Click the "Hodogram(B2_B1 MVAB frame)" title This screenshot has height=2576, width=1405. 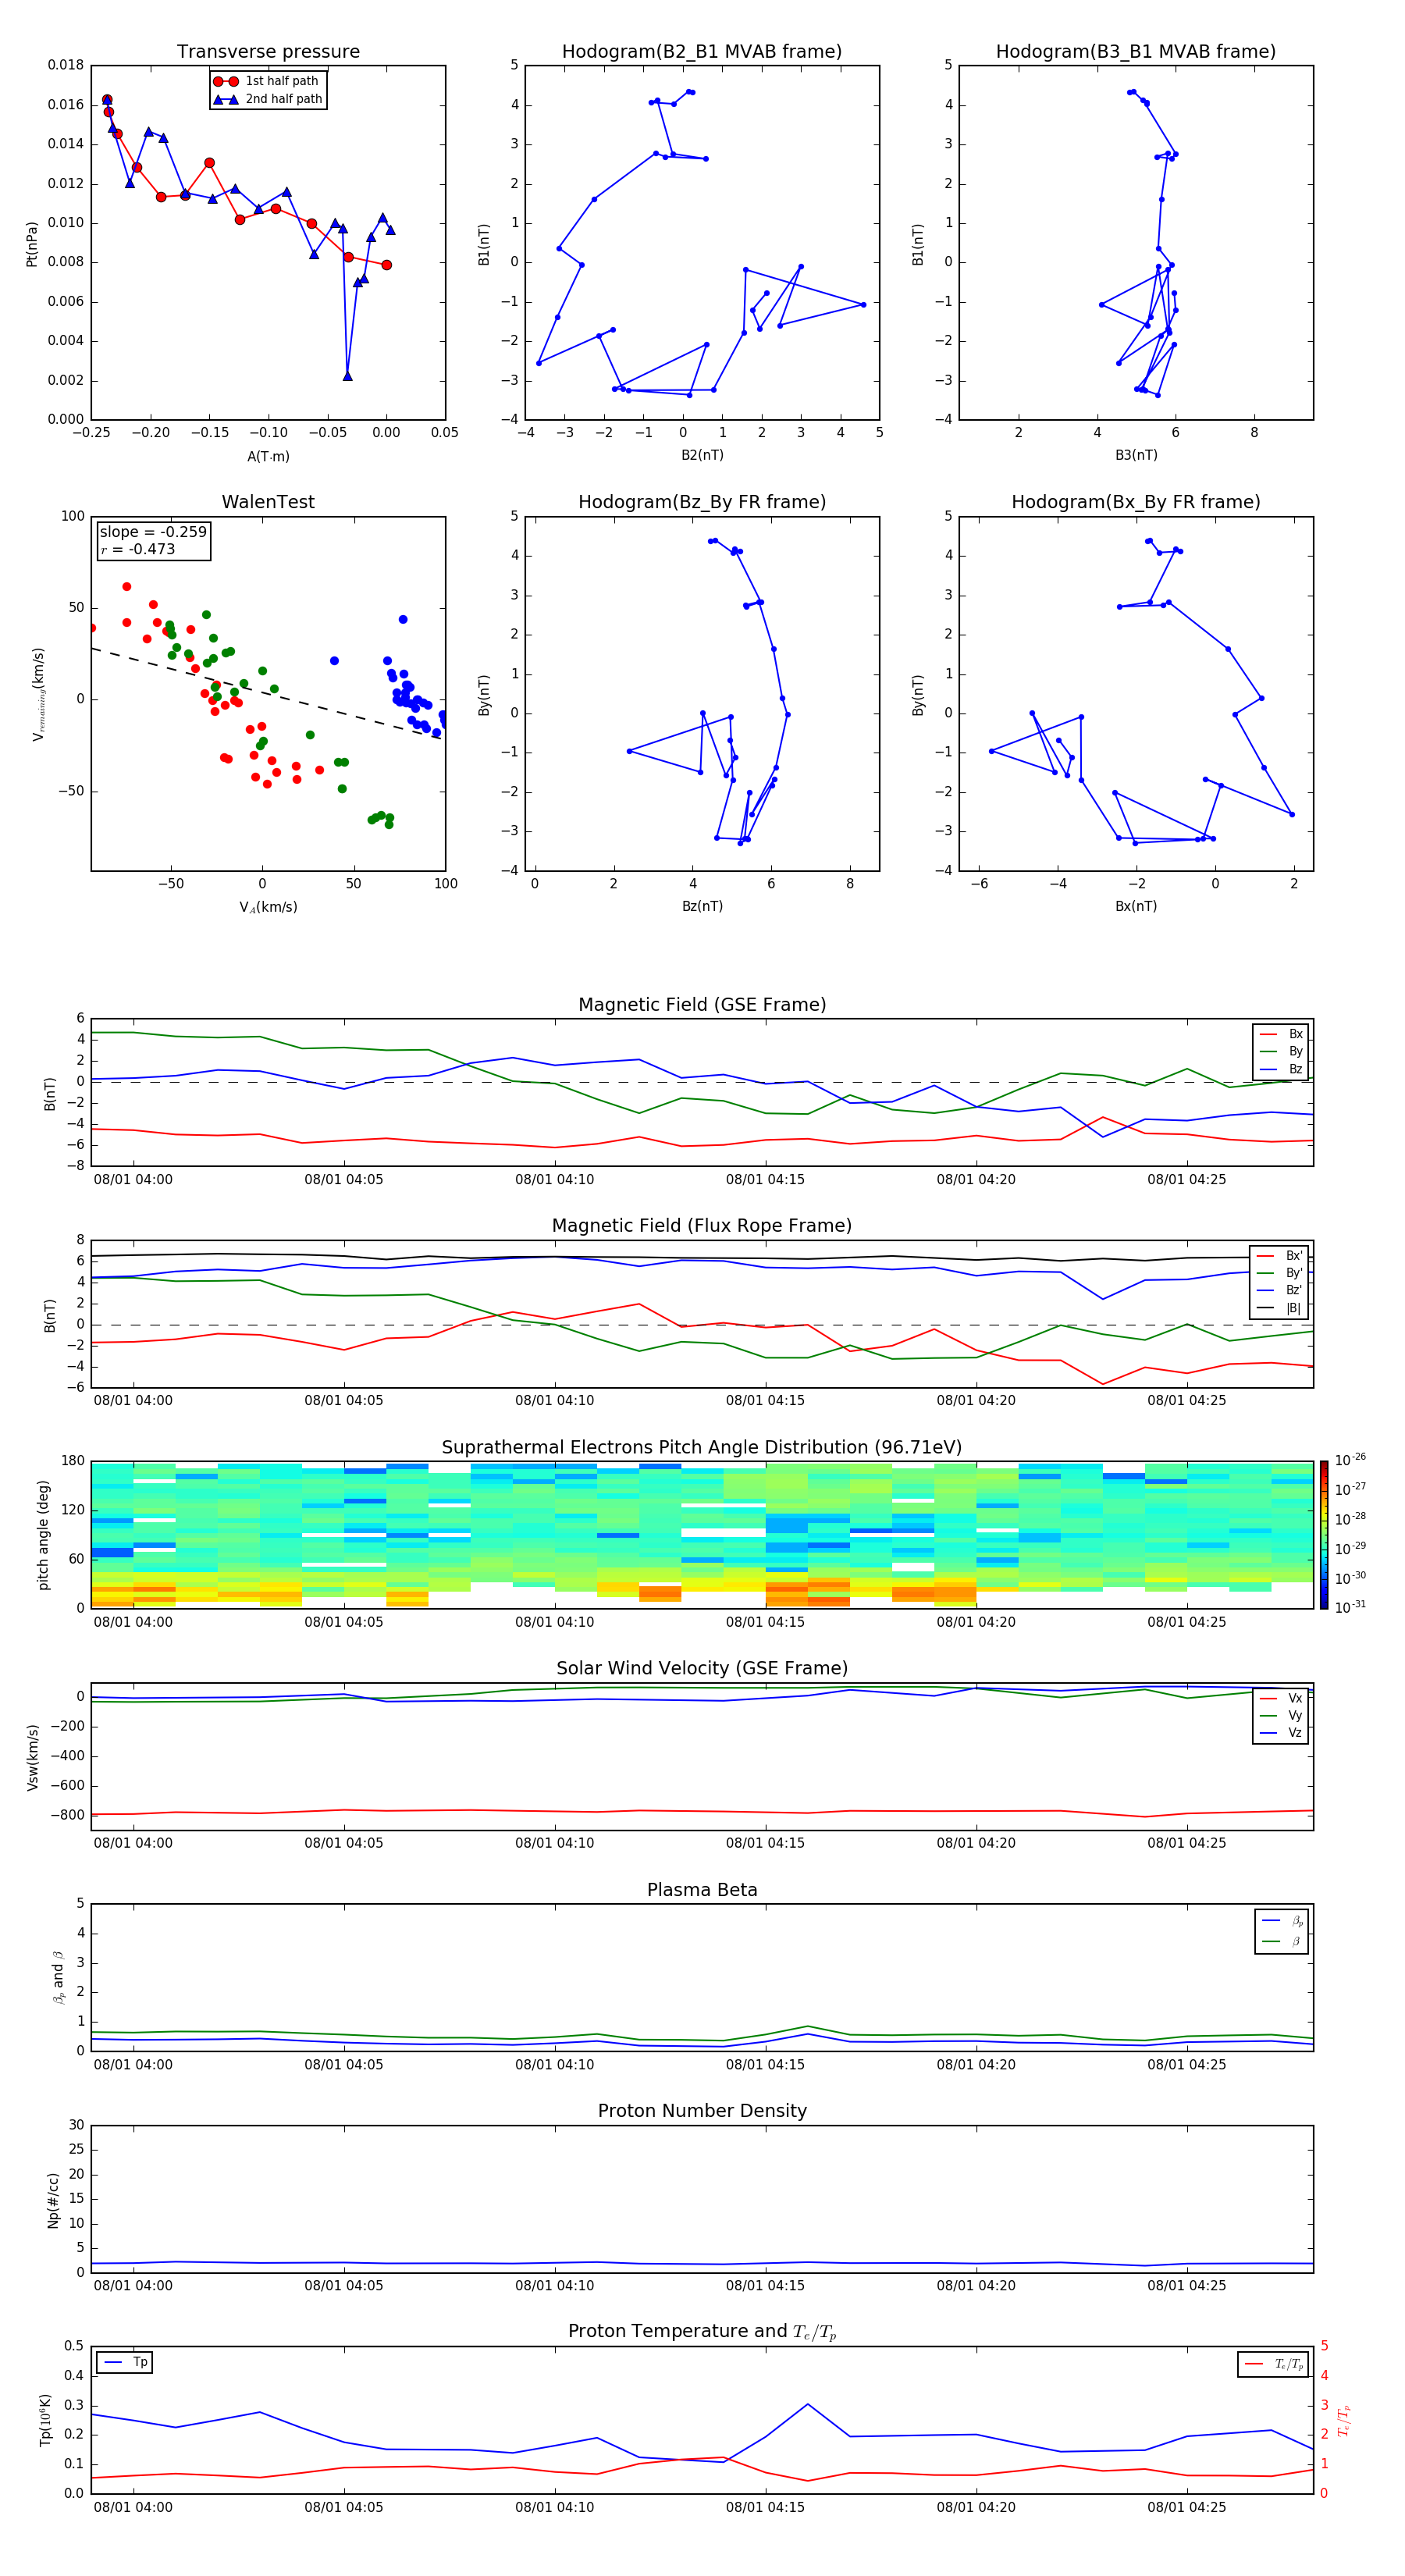(x=702, y=52)
